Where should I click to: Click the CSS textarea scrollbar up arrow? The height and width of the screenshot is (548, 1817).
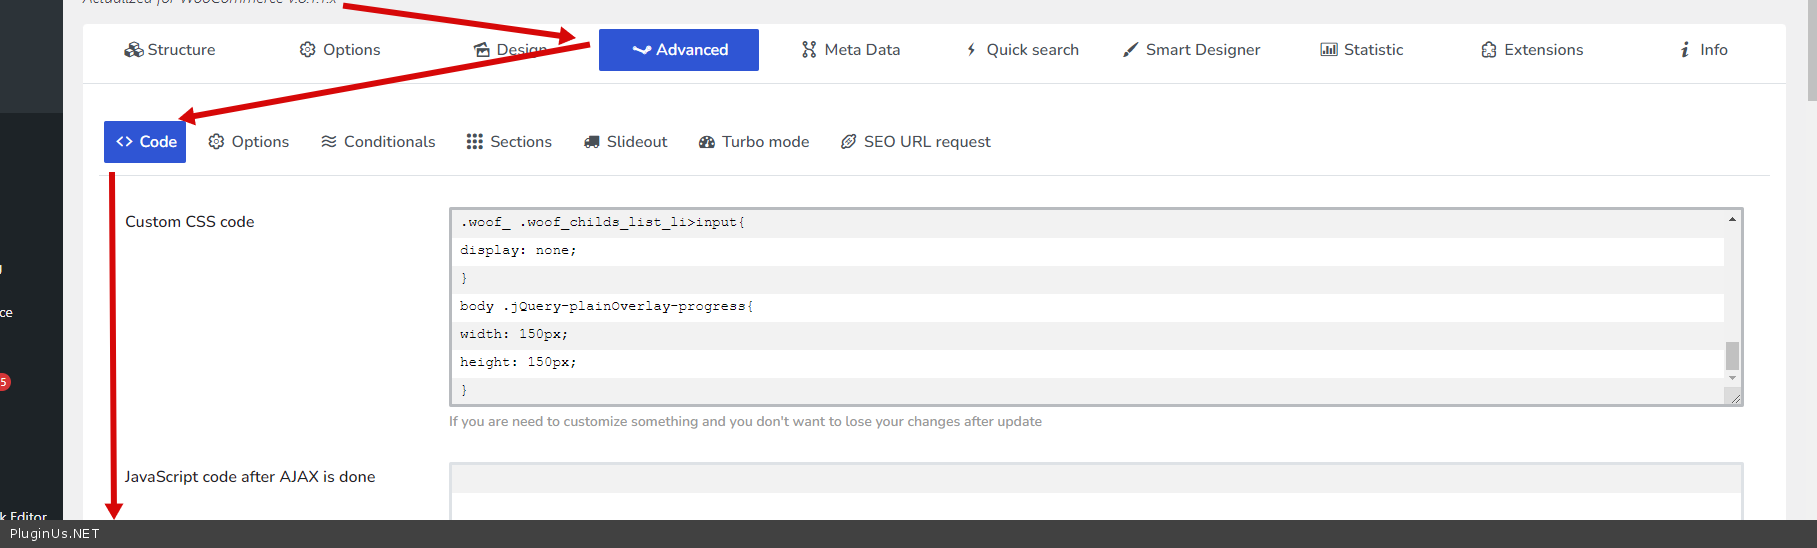pos(1732,219)
